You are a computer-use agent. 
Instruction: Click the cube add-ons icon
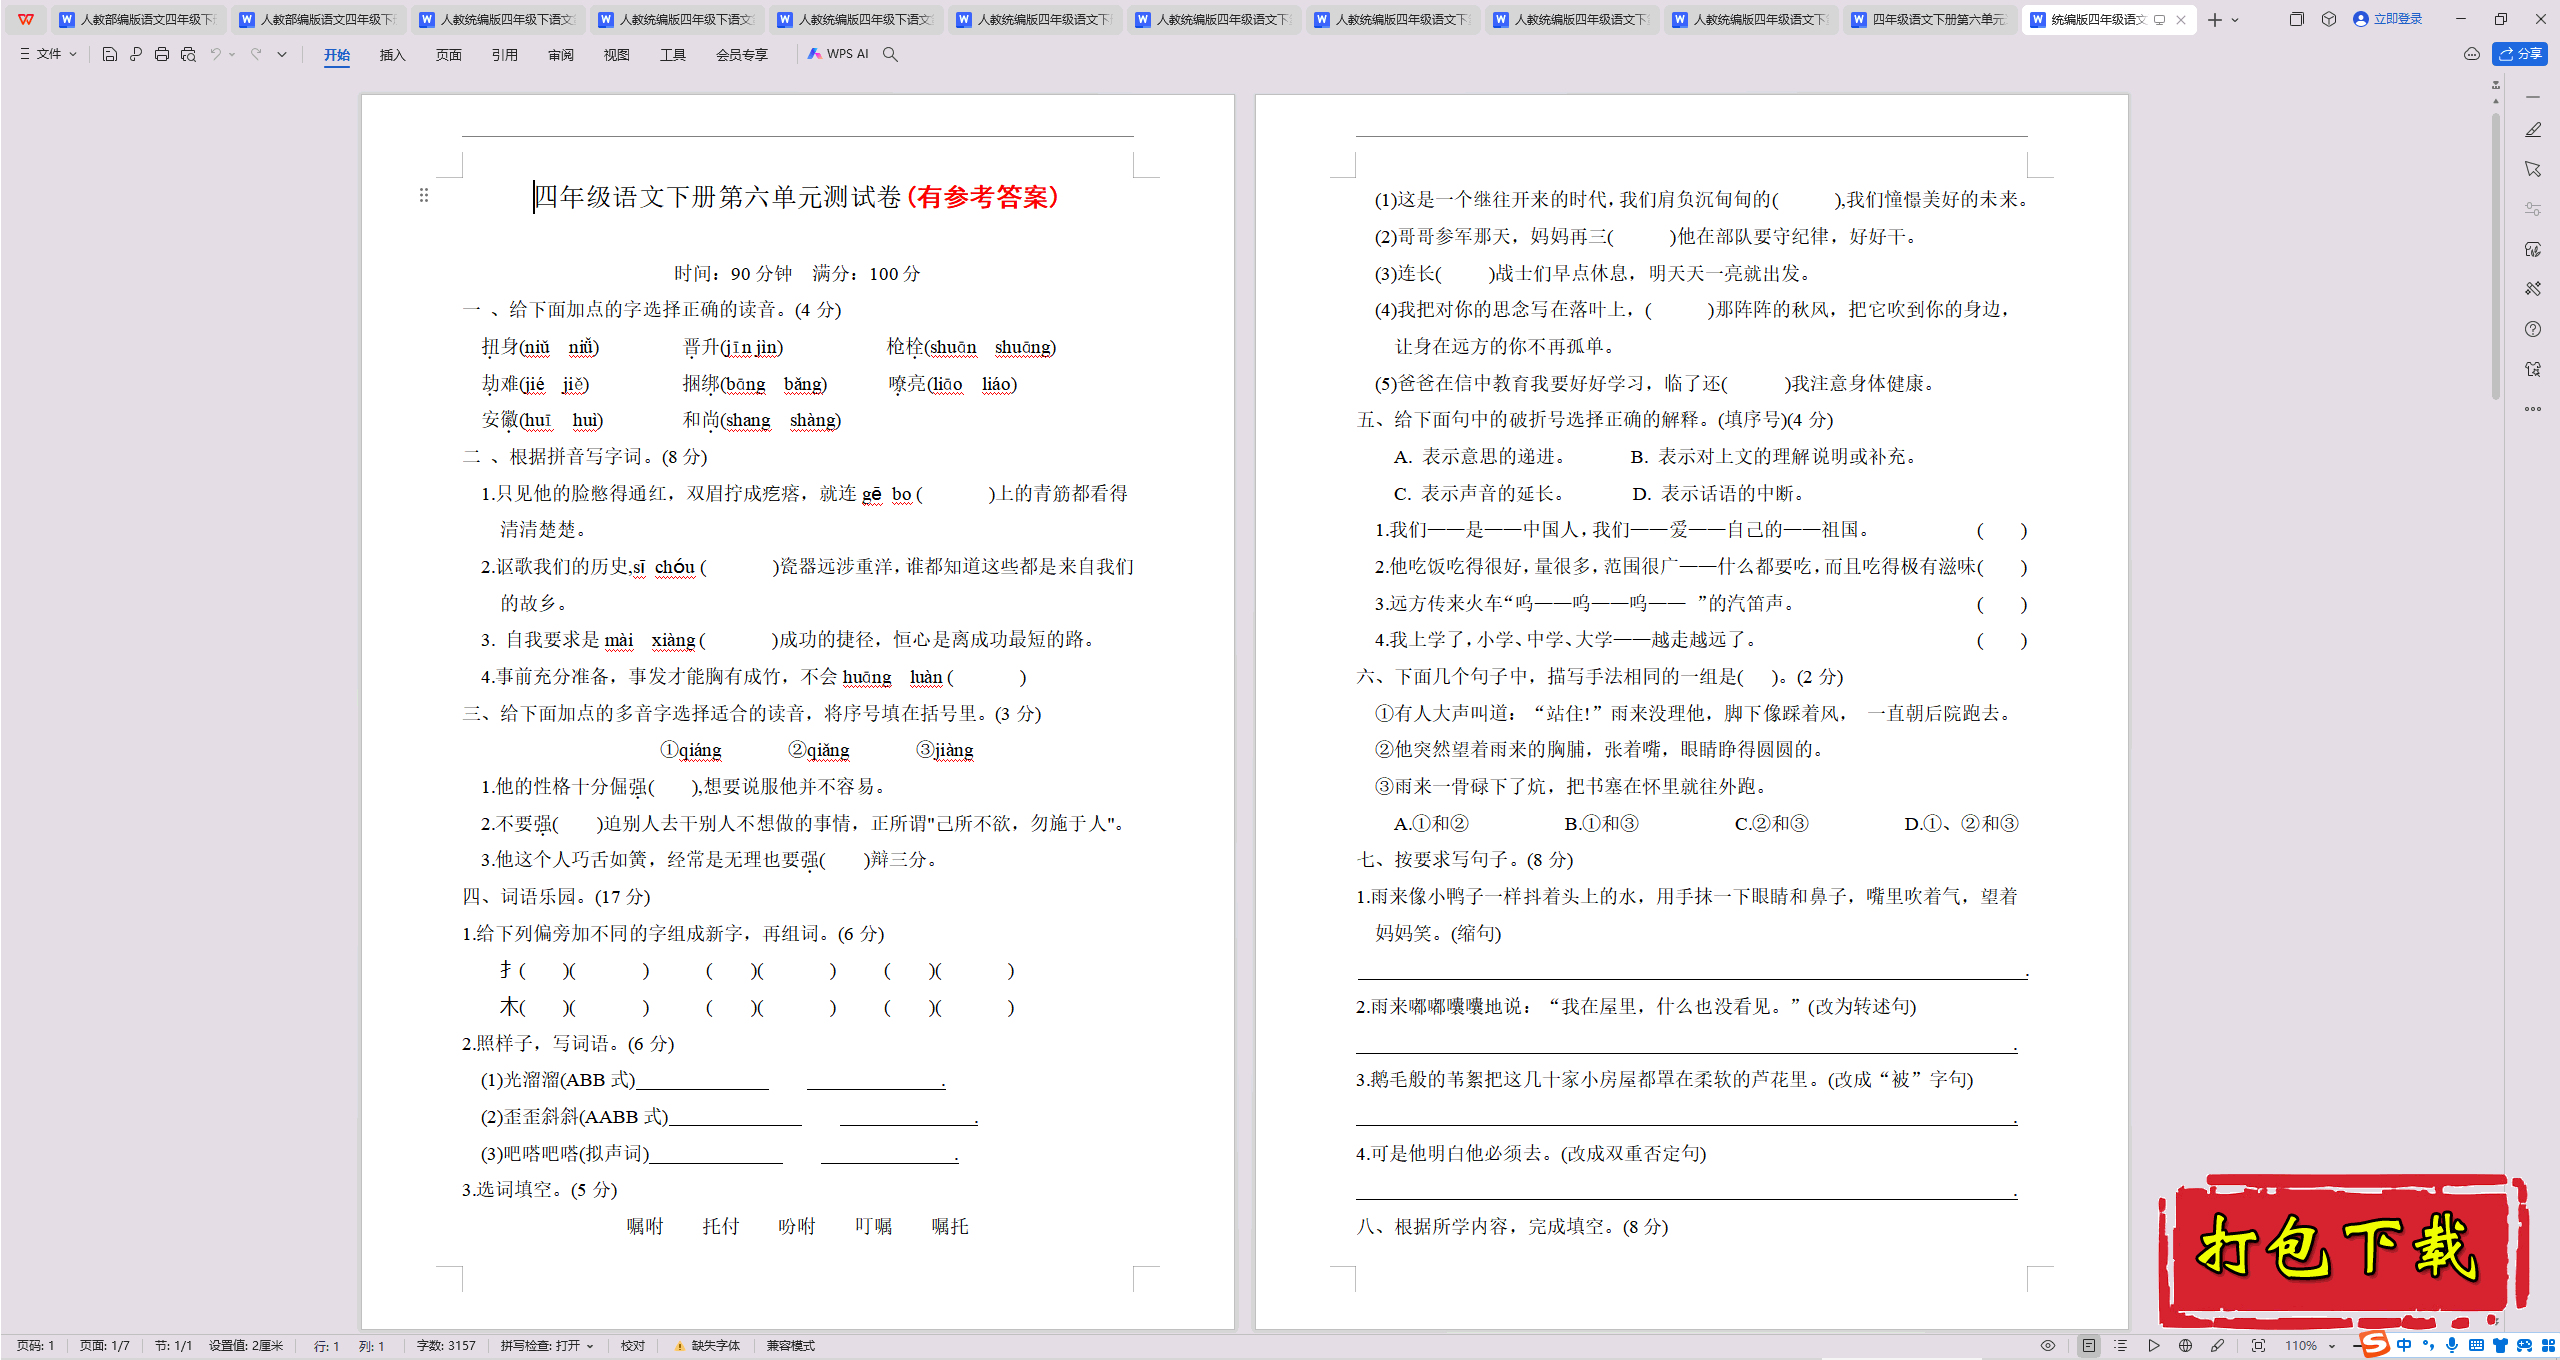click(x=2329, y=19)
